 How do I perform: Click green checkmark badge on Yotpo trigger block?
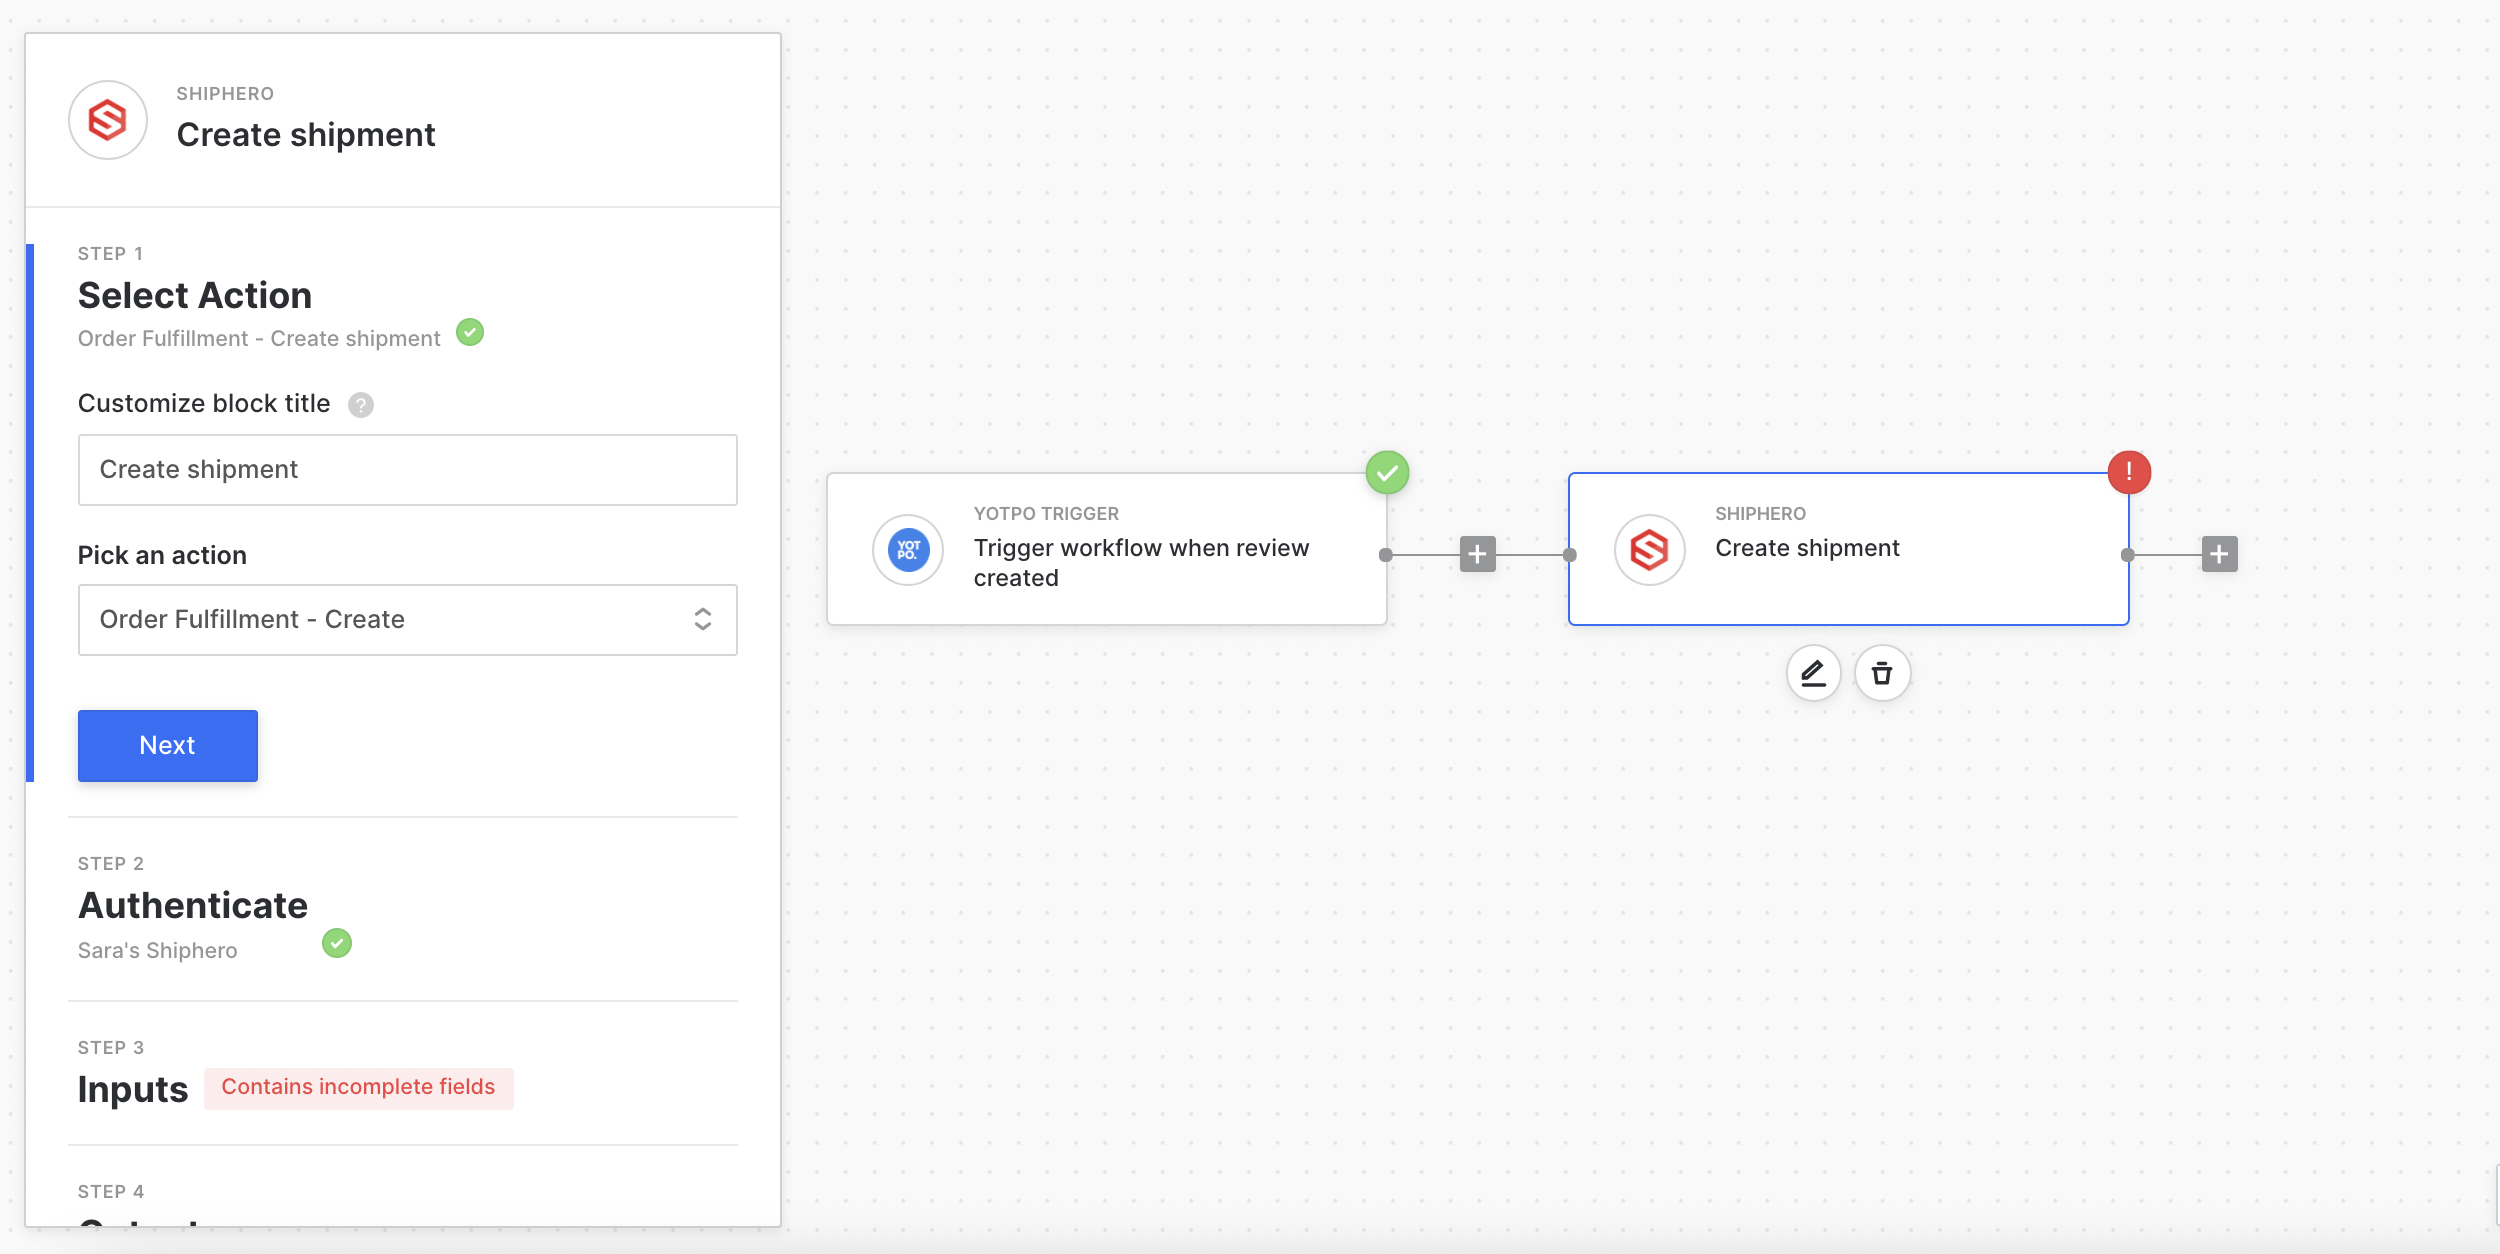1387,472
